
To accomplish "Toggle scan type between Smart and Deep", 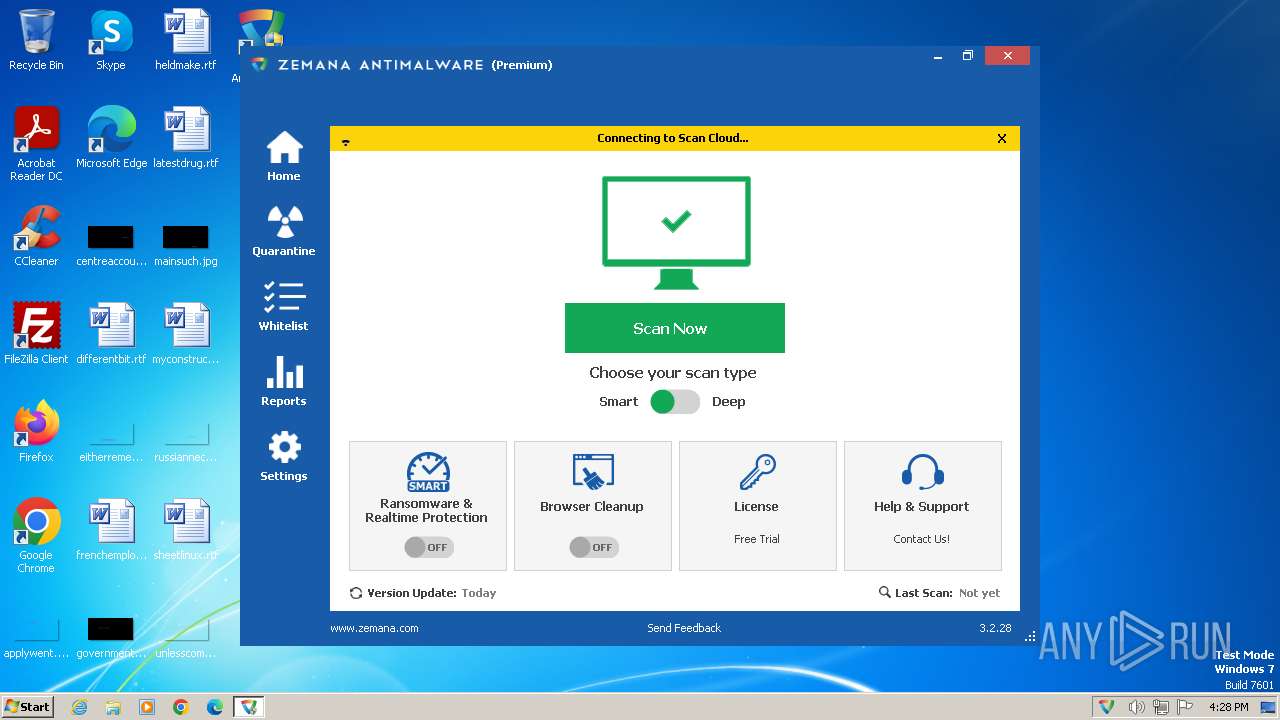I will [x=674, y=402].
